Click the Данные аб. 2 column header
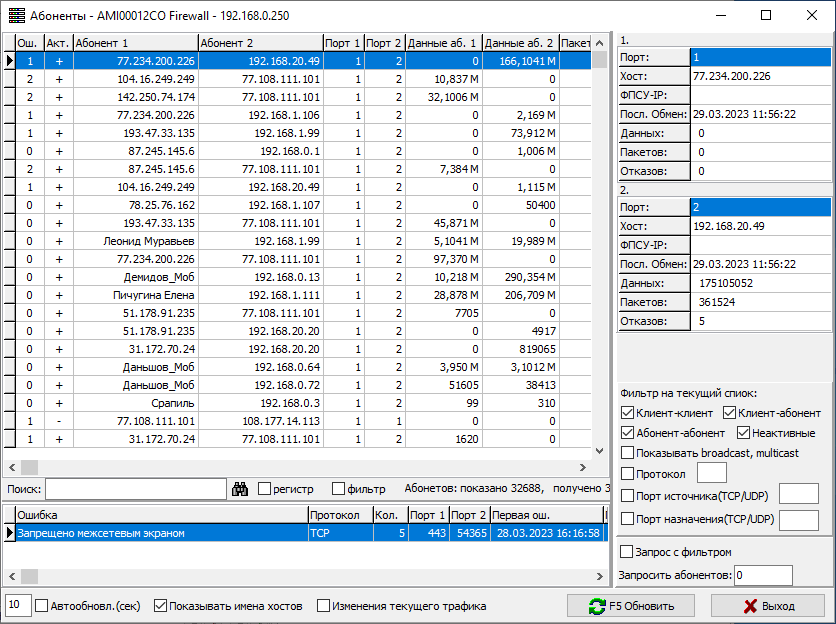The width and height of the screenshot is (836, 624). click(519, 43)
